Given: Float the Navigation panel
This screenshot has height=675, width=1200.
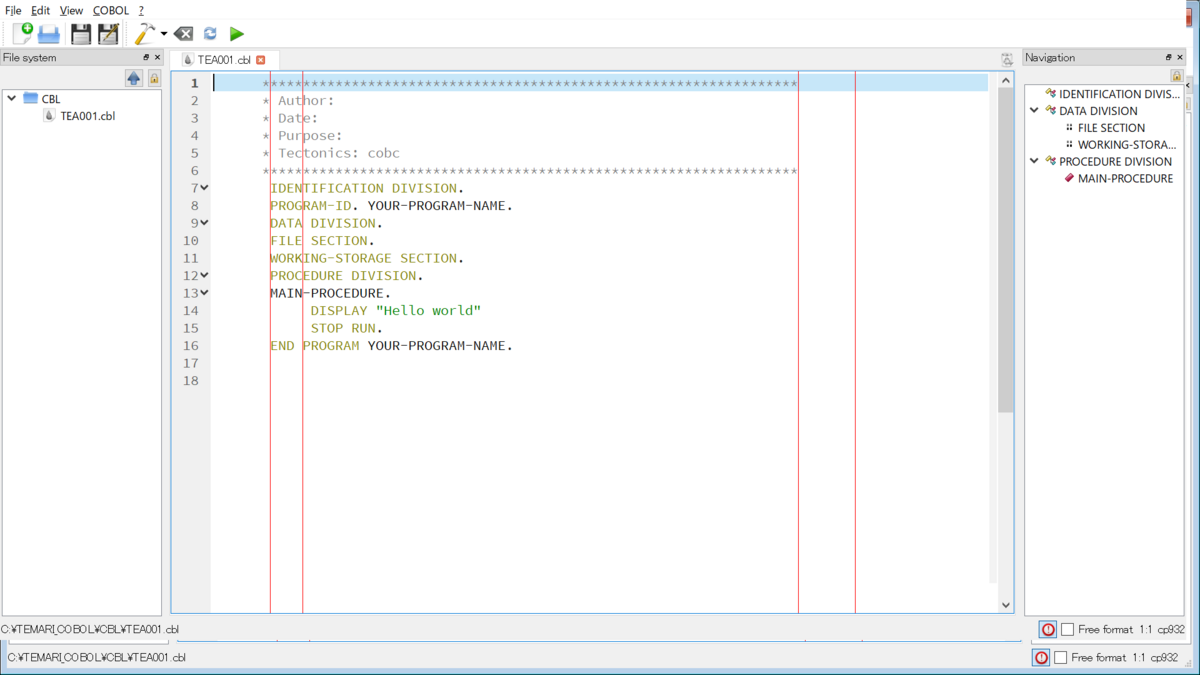Looking at the screenshot, I should 1168,58.
